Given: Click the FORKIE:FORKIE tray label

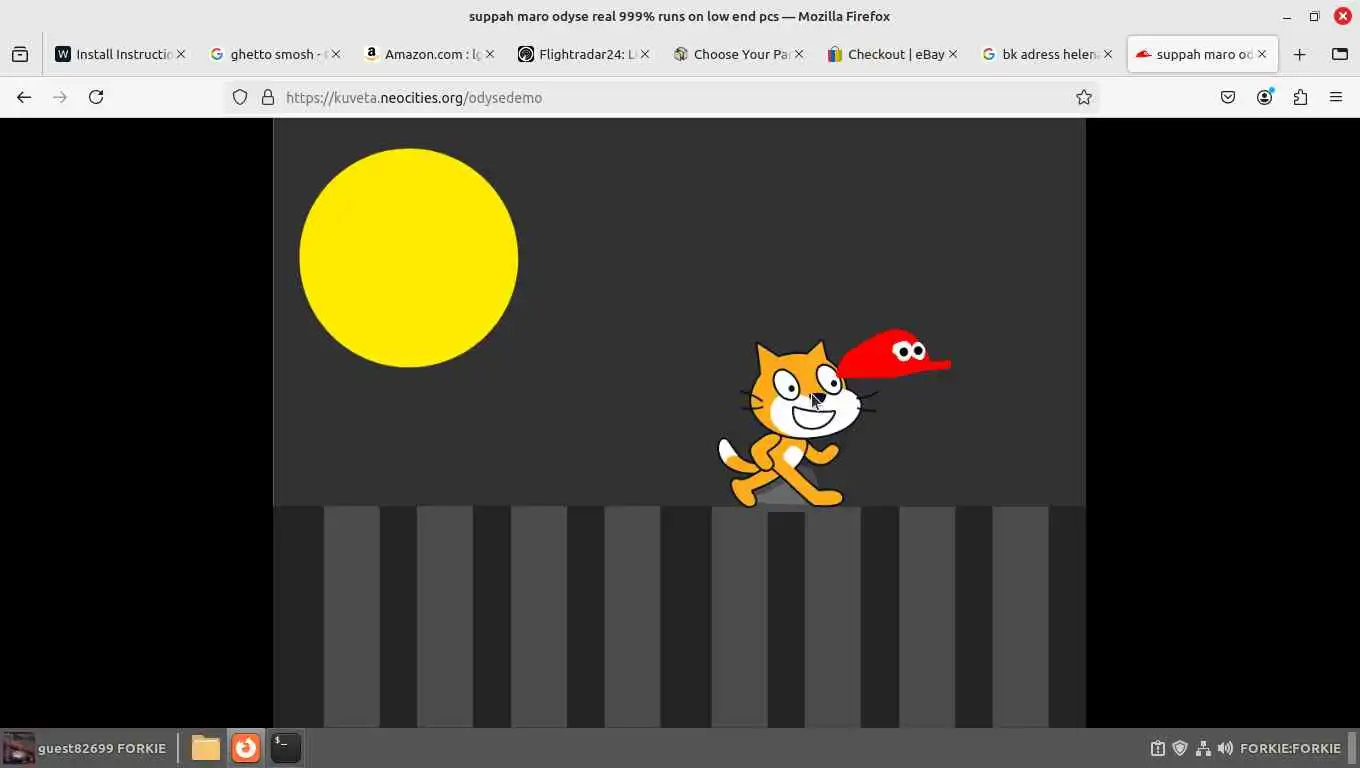Looking at the screenshot, I should point(1290,748).
